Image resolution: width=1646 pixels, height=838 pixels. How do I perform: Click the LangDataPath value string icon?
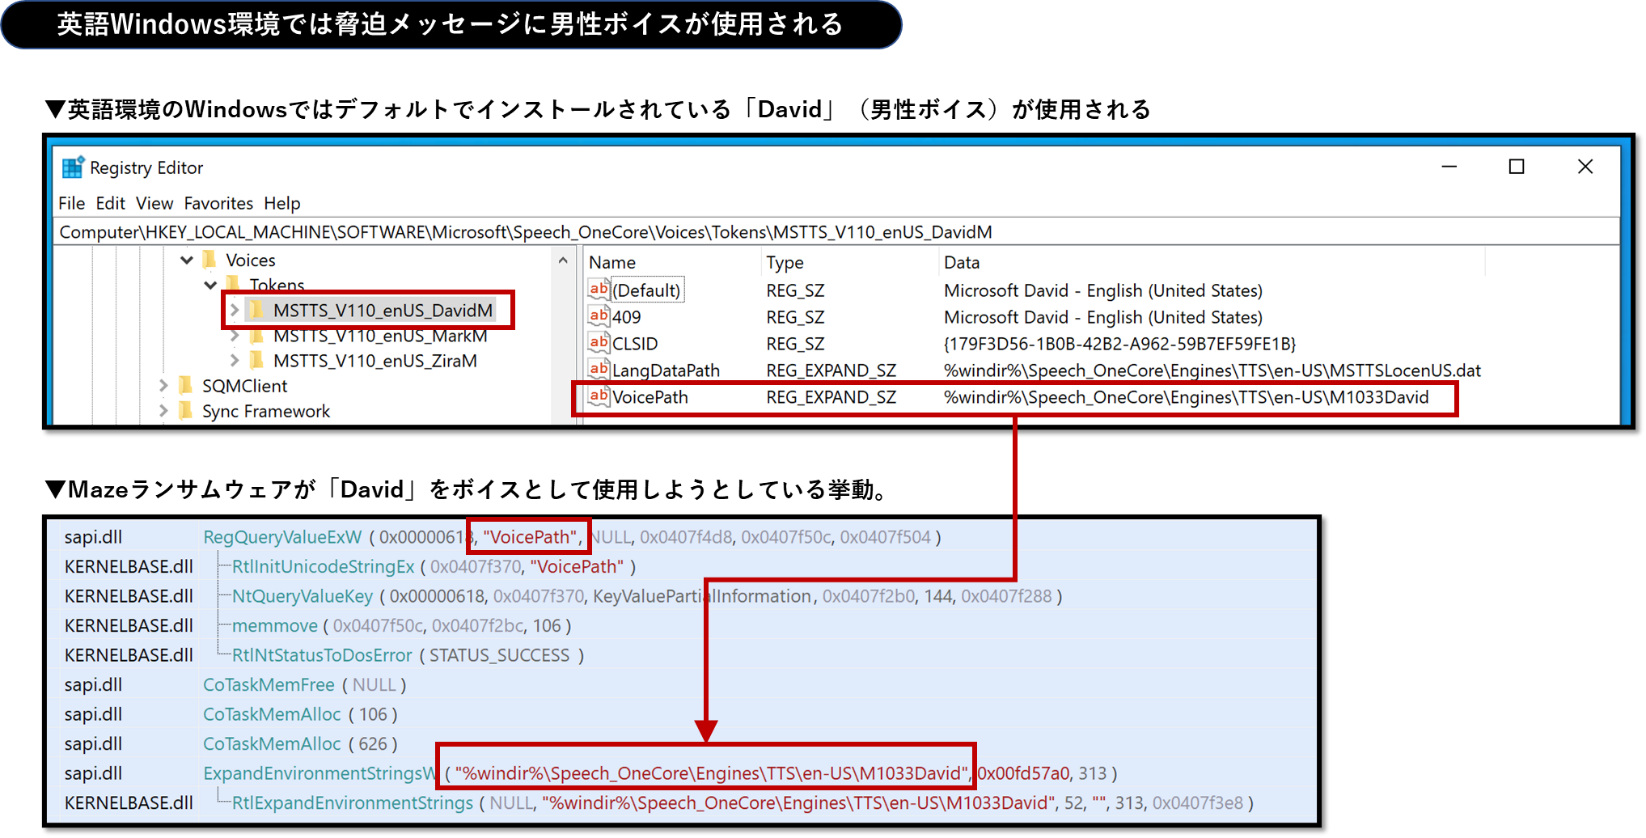pyautogui.click(x=598, y=370)
